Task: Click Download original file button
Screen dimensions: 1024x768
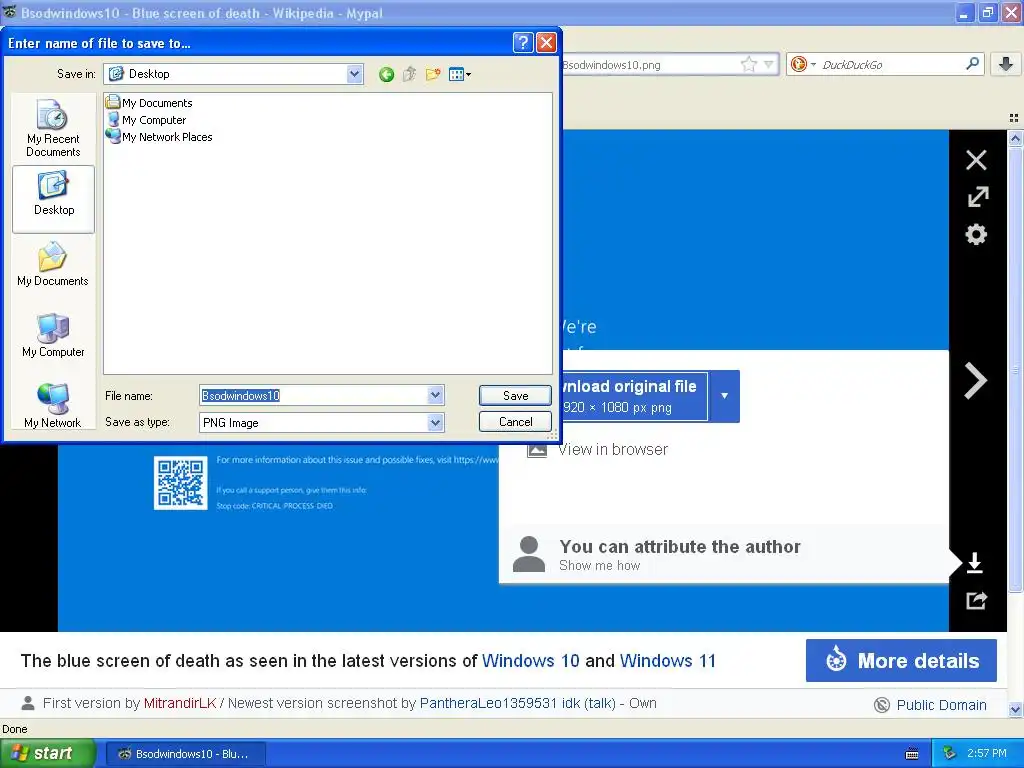Action: pos(635,396)
